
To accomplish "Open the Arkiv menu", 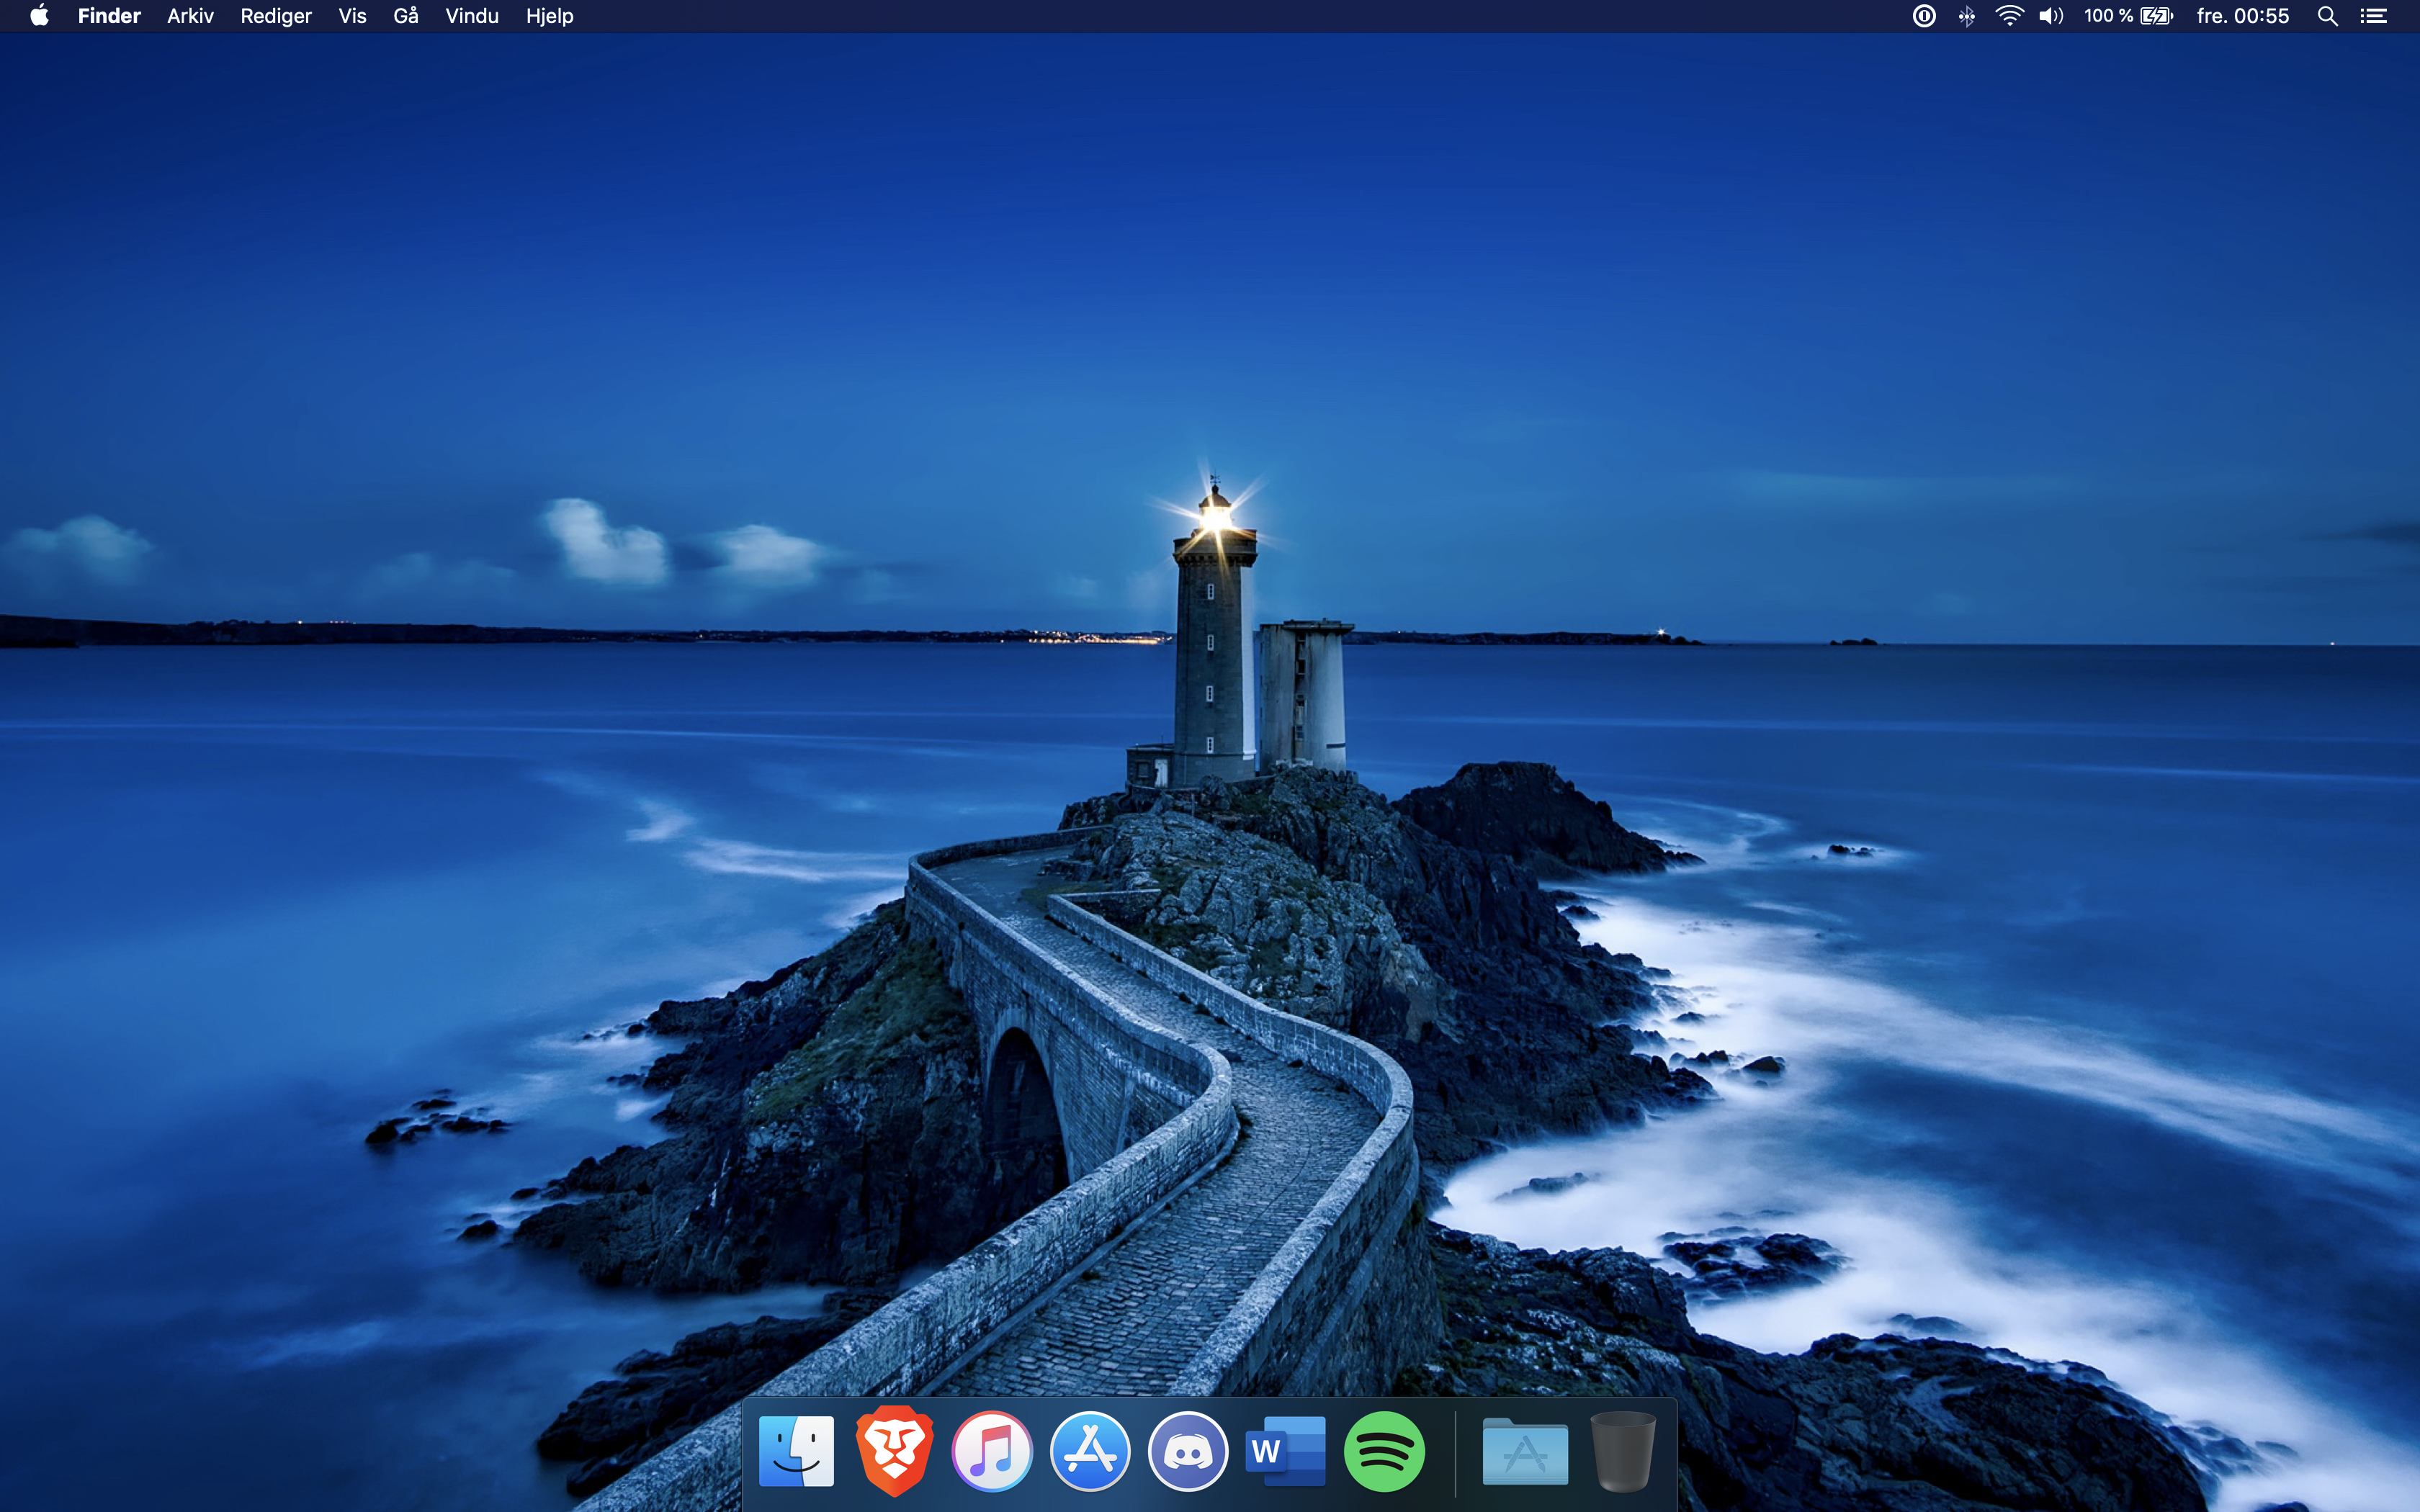I will (x=190, y=16).
